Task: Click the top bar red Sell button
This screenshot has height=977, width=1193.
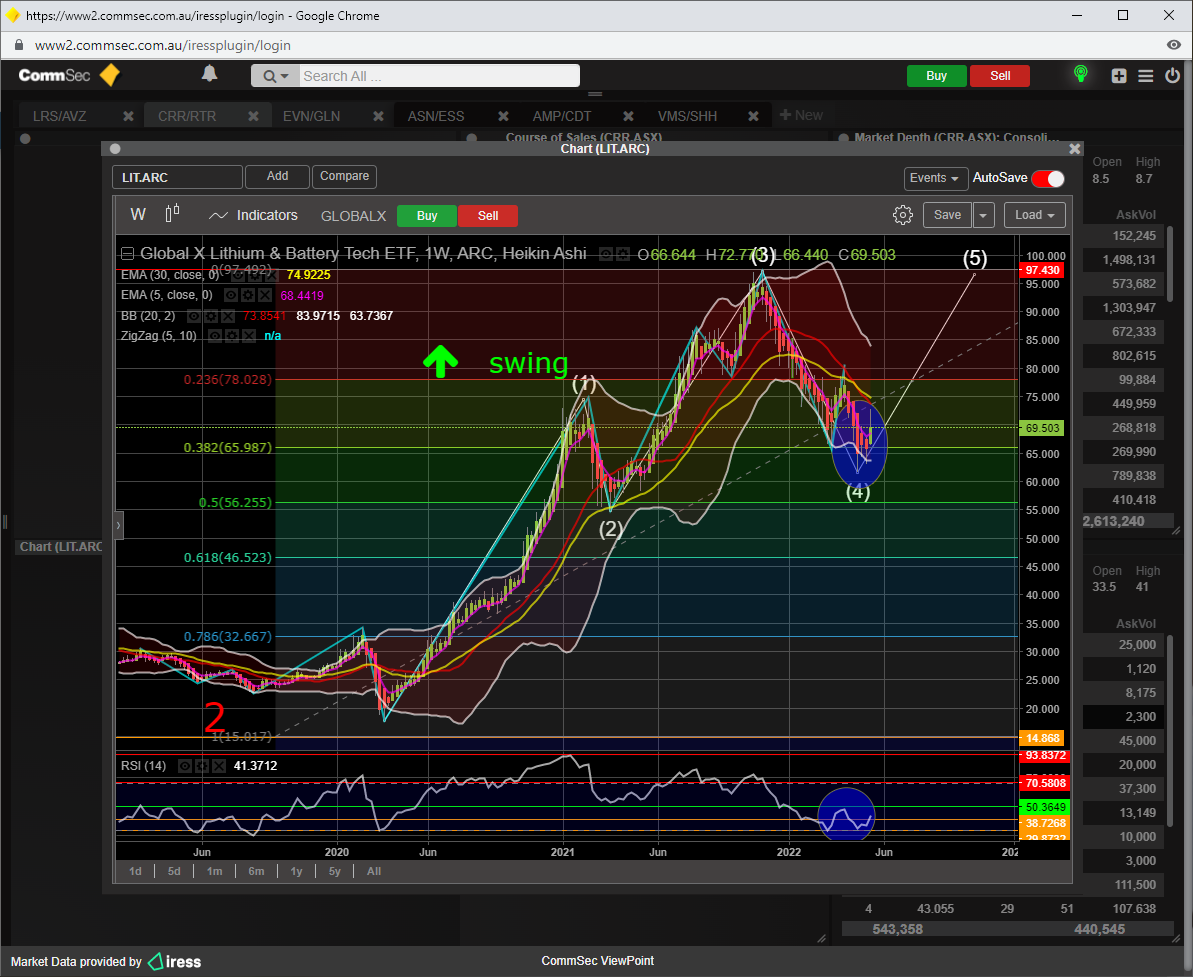Action: 1000,76
